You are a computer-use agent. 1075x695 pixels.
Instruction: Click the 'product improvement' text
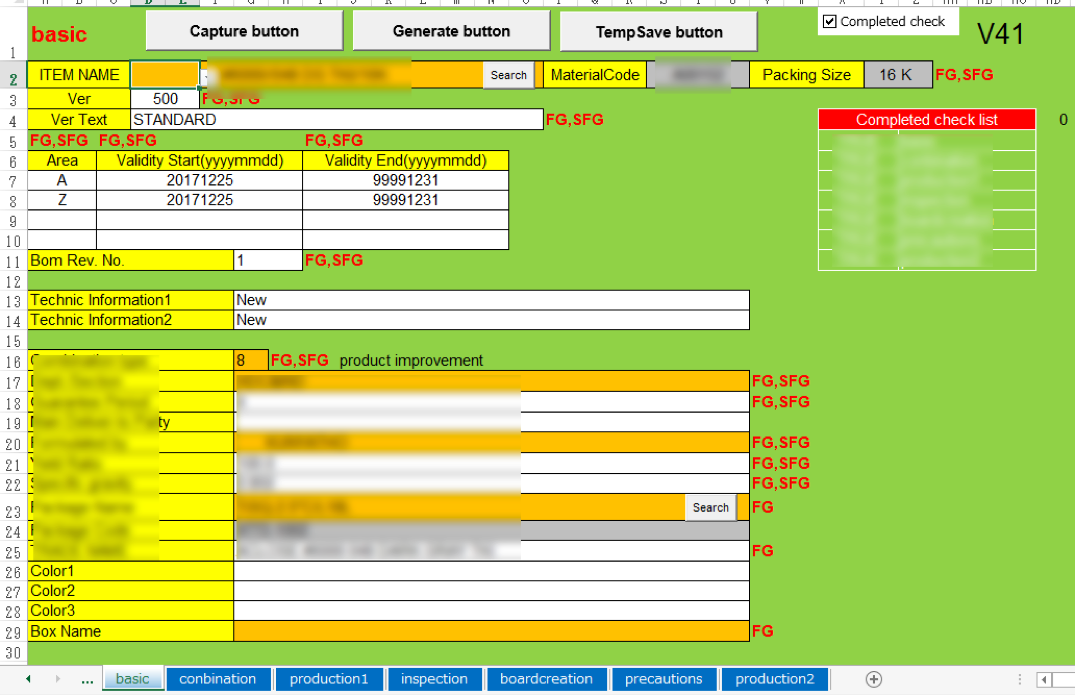click(411, 361)
